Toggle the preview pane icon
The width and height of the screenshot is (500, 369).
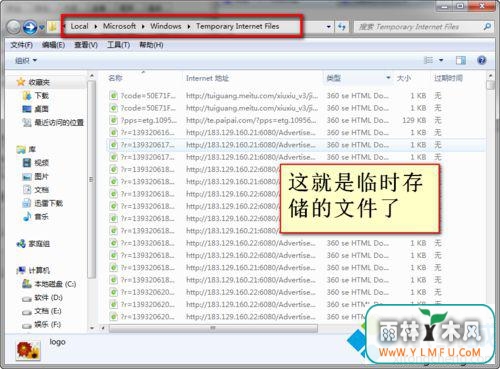(x=461, y=60)
